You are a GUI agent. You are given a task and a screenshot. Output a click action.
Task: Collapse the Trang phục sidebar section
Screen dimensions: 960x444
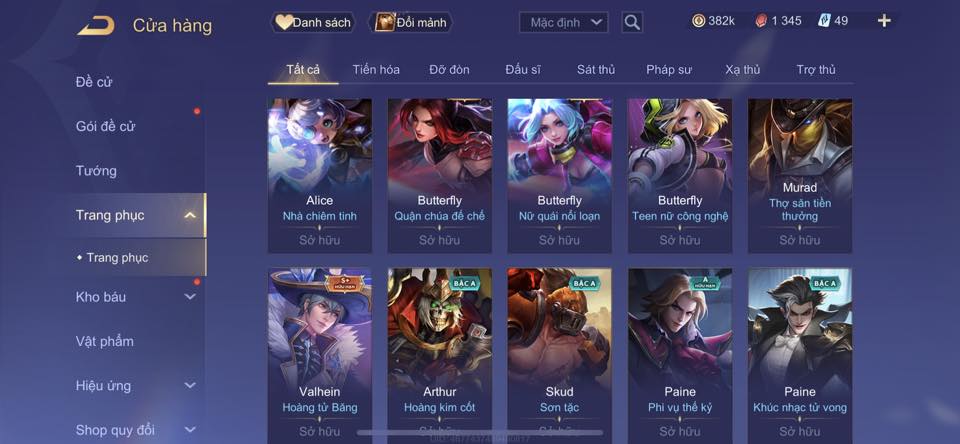190,215
